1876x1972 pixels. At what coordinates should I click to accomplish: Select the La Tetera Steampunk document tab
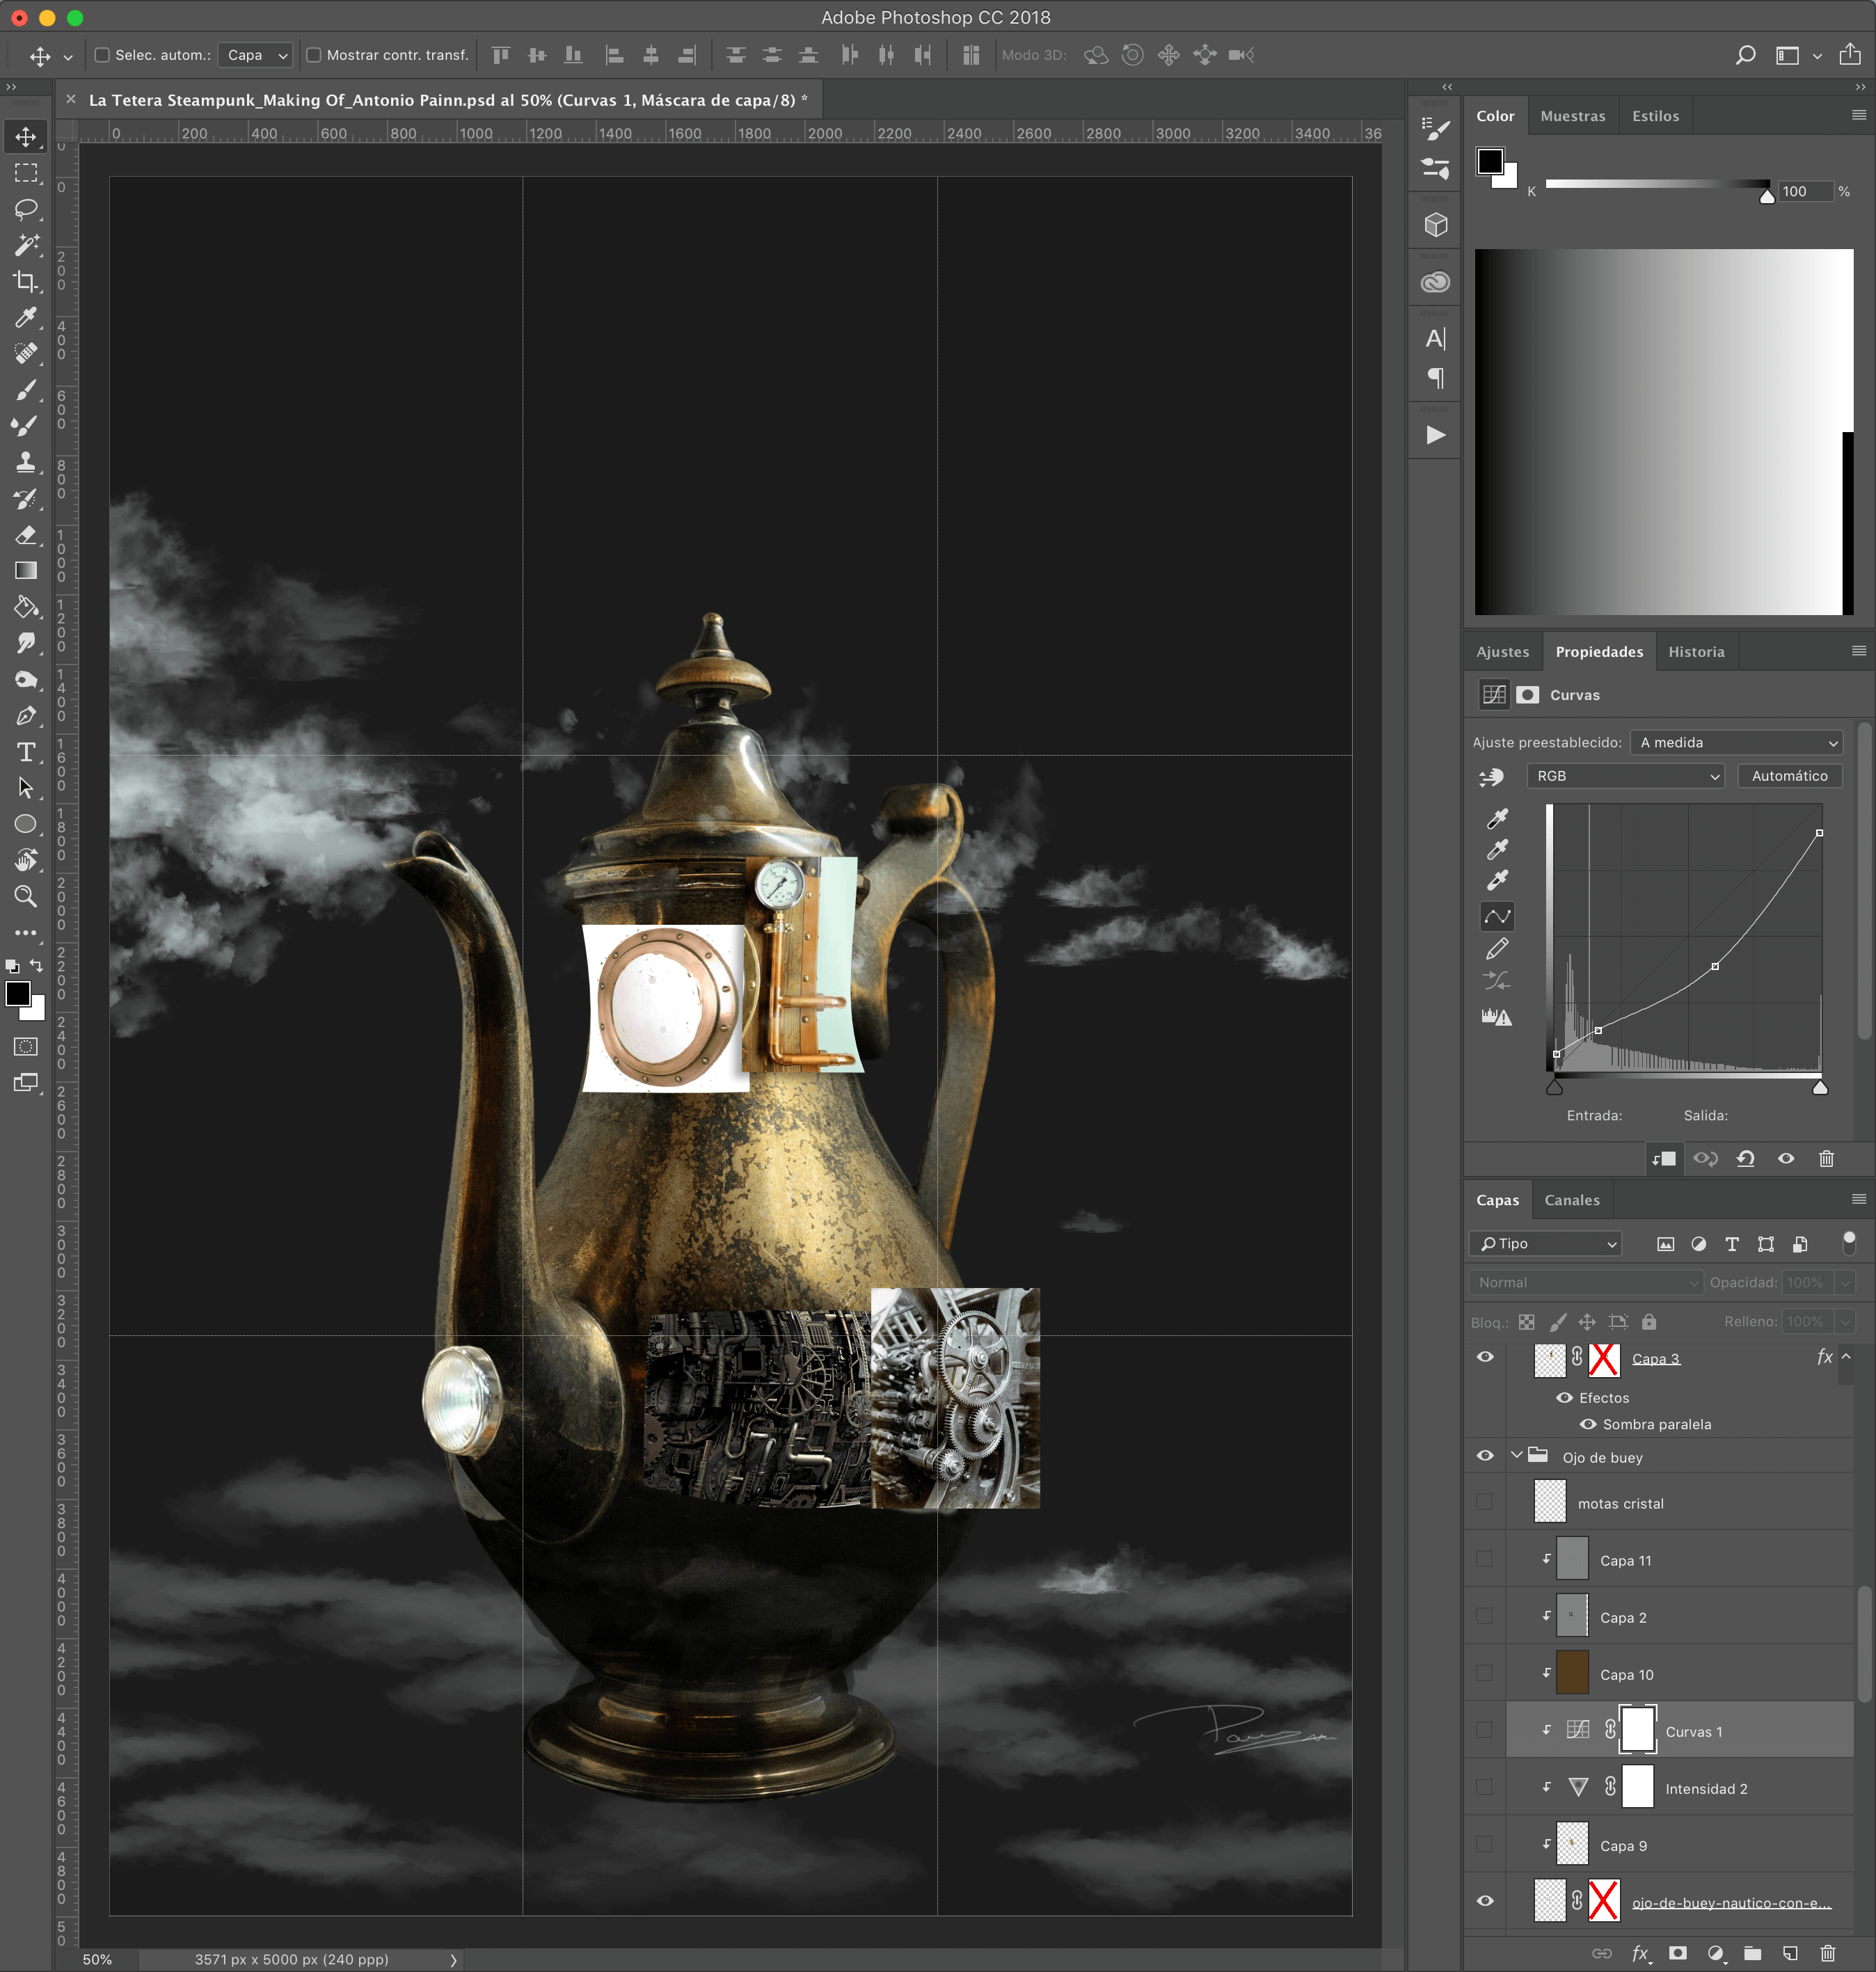(447, 100)
